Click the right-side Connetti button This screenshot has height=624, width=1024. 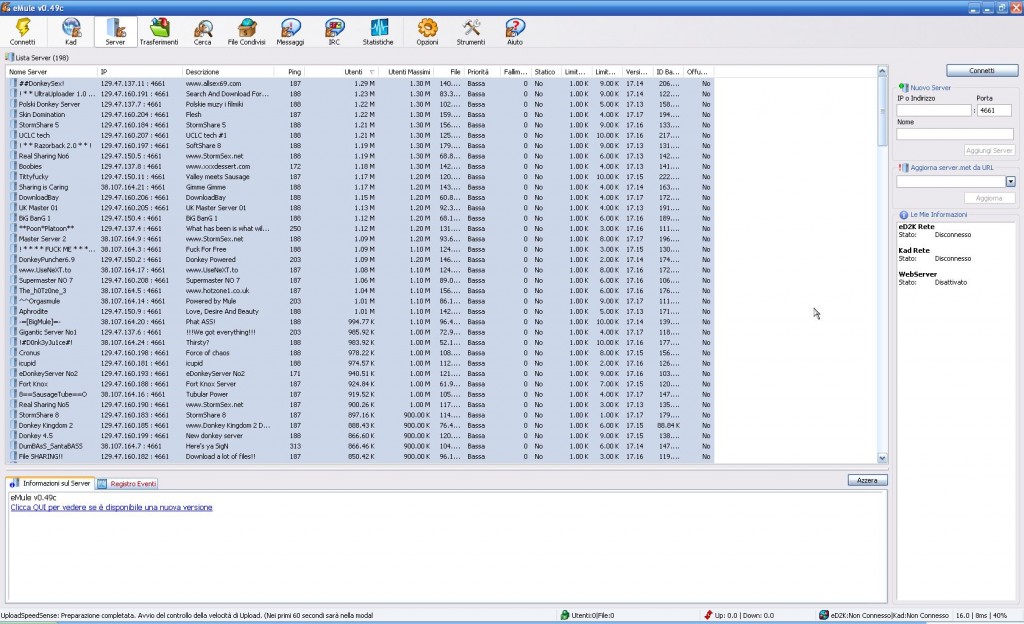[982, 70]
